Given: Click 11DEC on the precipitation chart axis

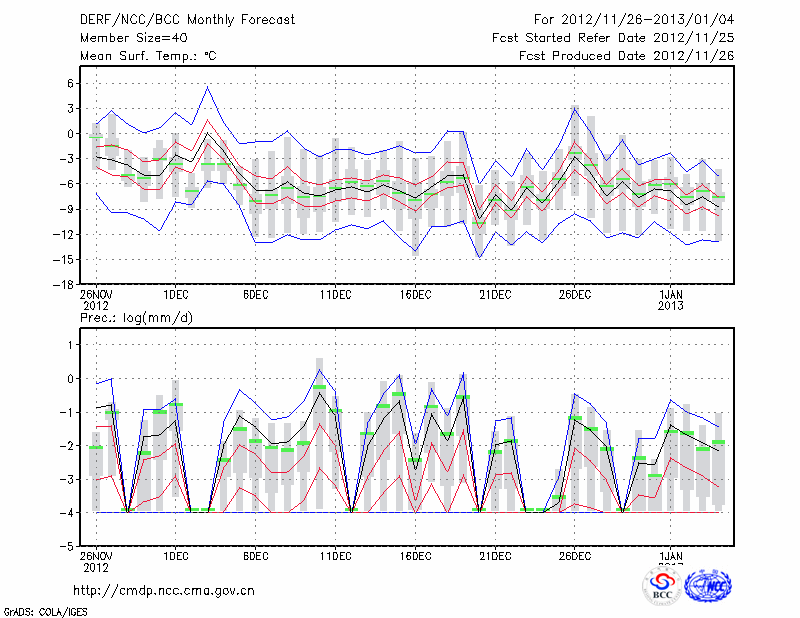Looking at the screenshot, I should click(x=335, y=555).
